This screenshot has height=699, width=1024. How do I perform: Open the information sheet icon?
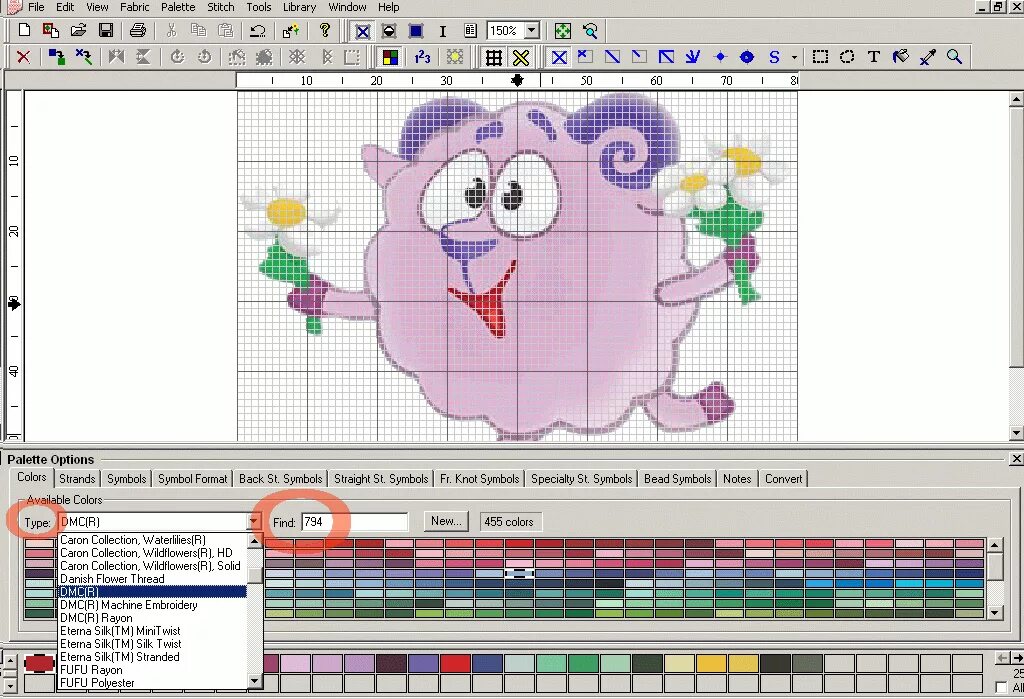(x=470, y=30)
